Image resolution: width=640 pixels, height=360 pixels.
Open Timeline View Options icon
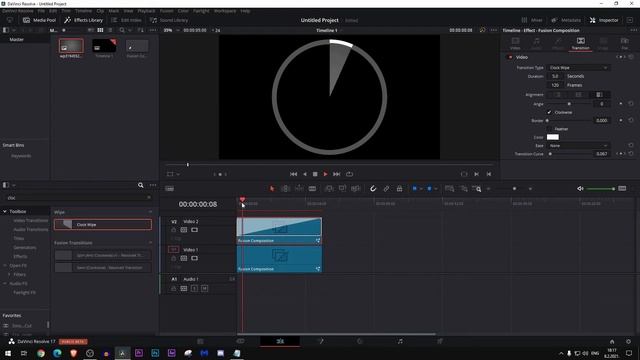point(169,188)
